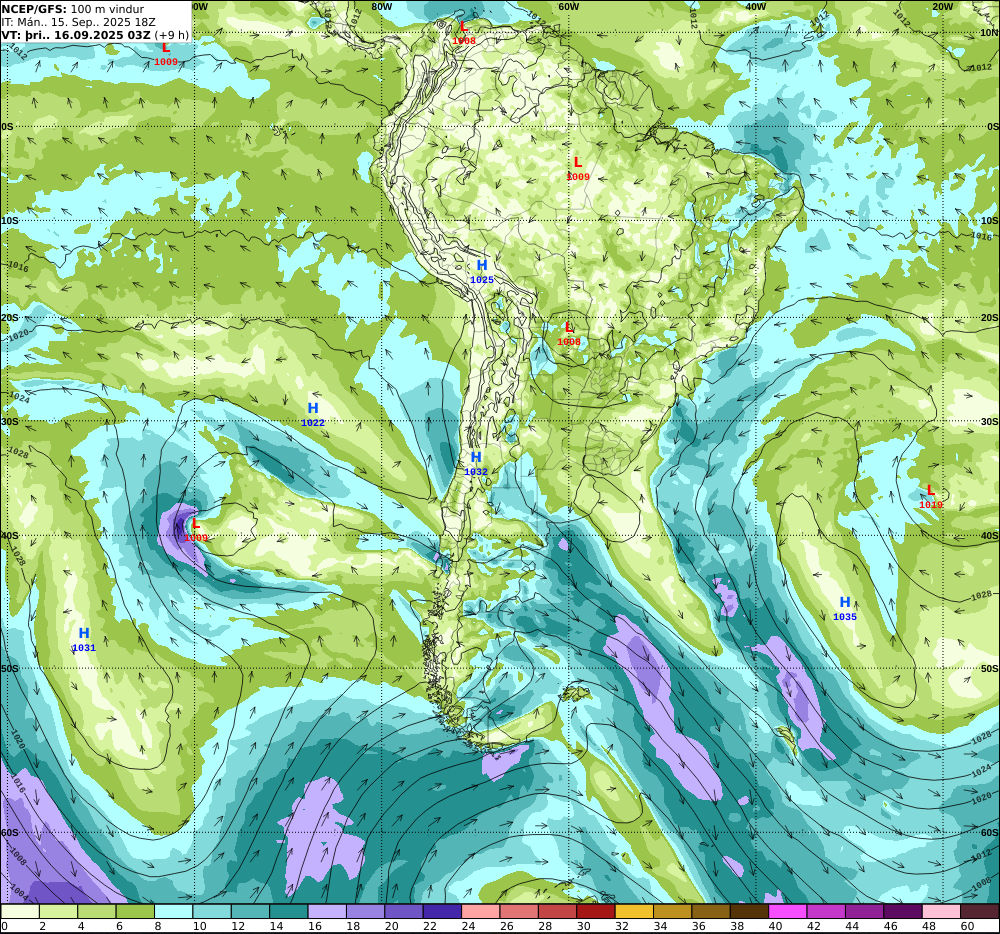Image resolution: width=1000 pixels, height=934 pixels.
Task: Click the 40W longitude label
Action: (755, 7)
